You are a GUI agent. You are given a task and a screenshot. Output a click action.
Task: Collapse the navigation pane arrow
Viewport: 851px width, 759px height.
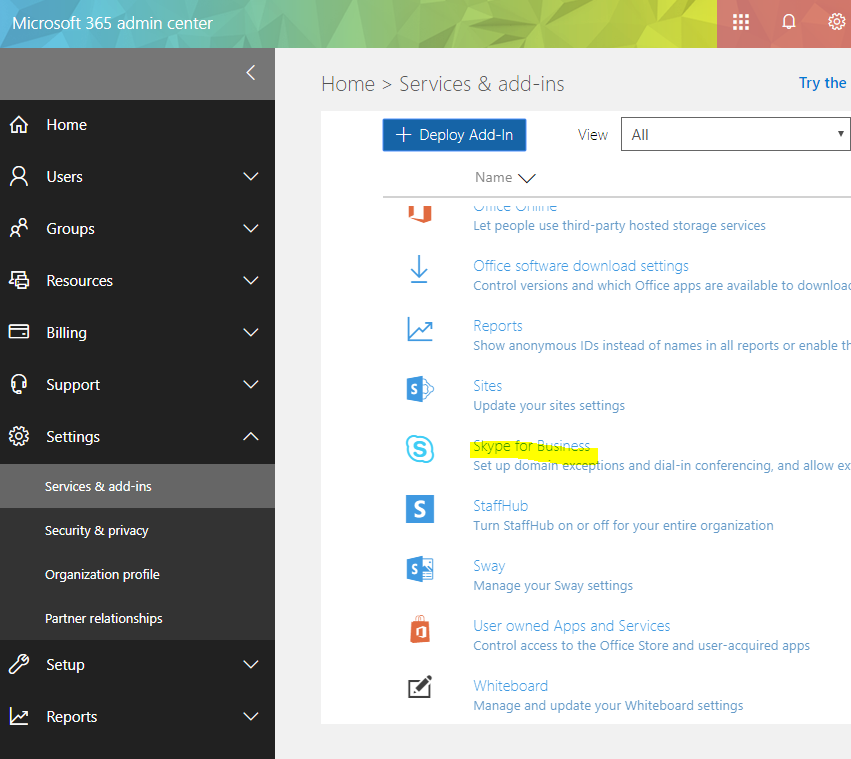point(251,73)
